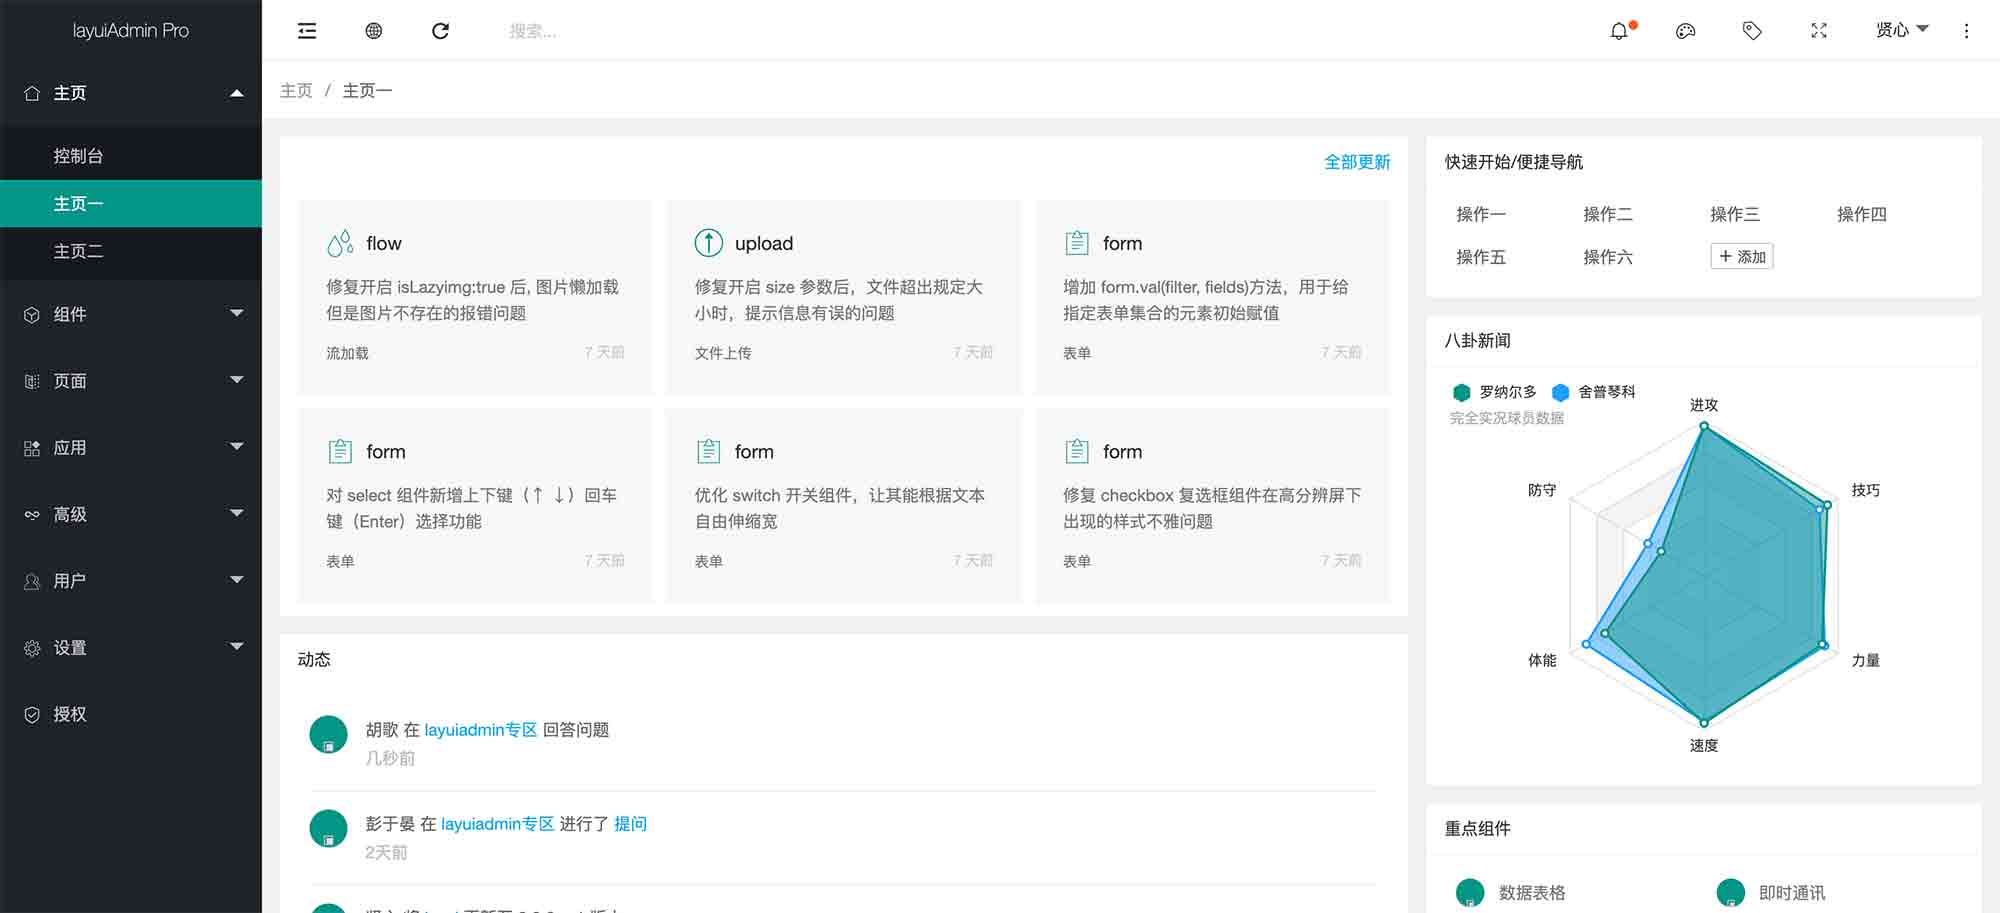
Task: Collapse the 主页 menu arrow
Action: [x=237, y=93]
